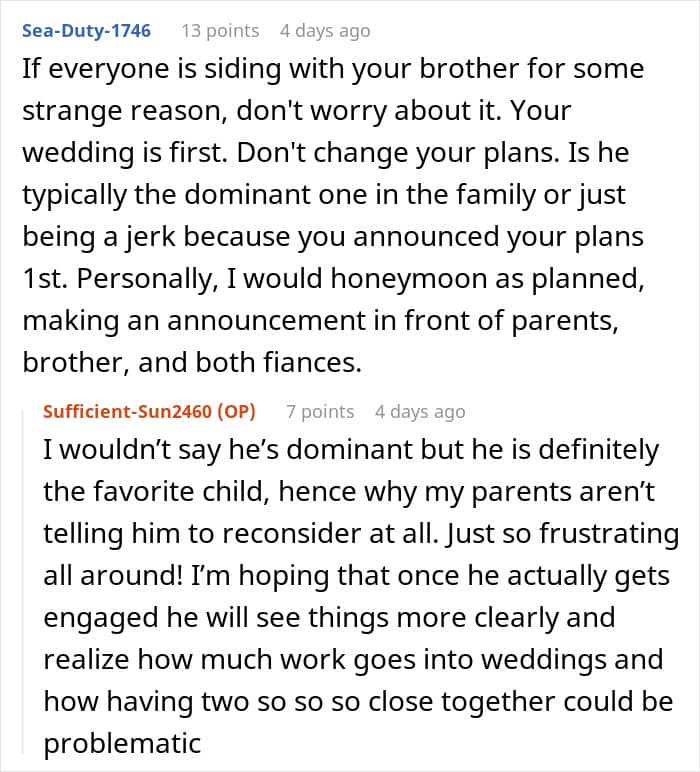
Task: Click the 13 points score label
Action: click(x=220, y=31)
